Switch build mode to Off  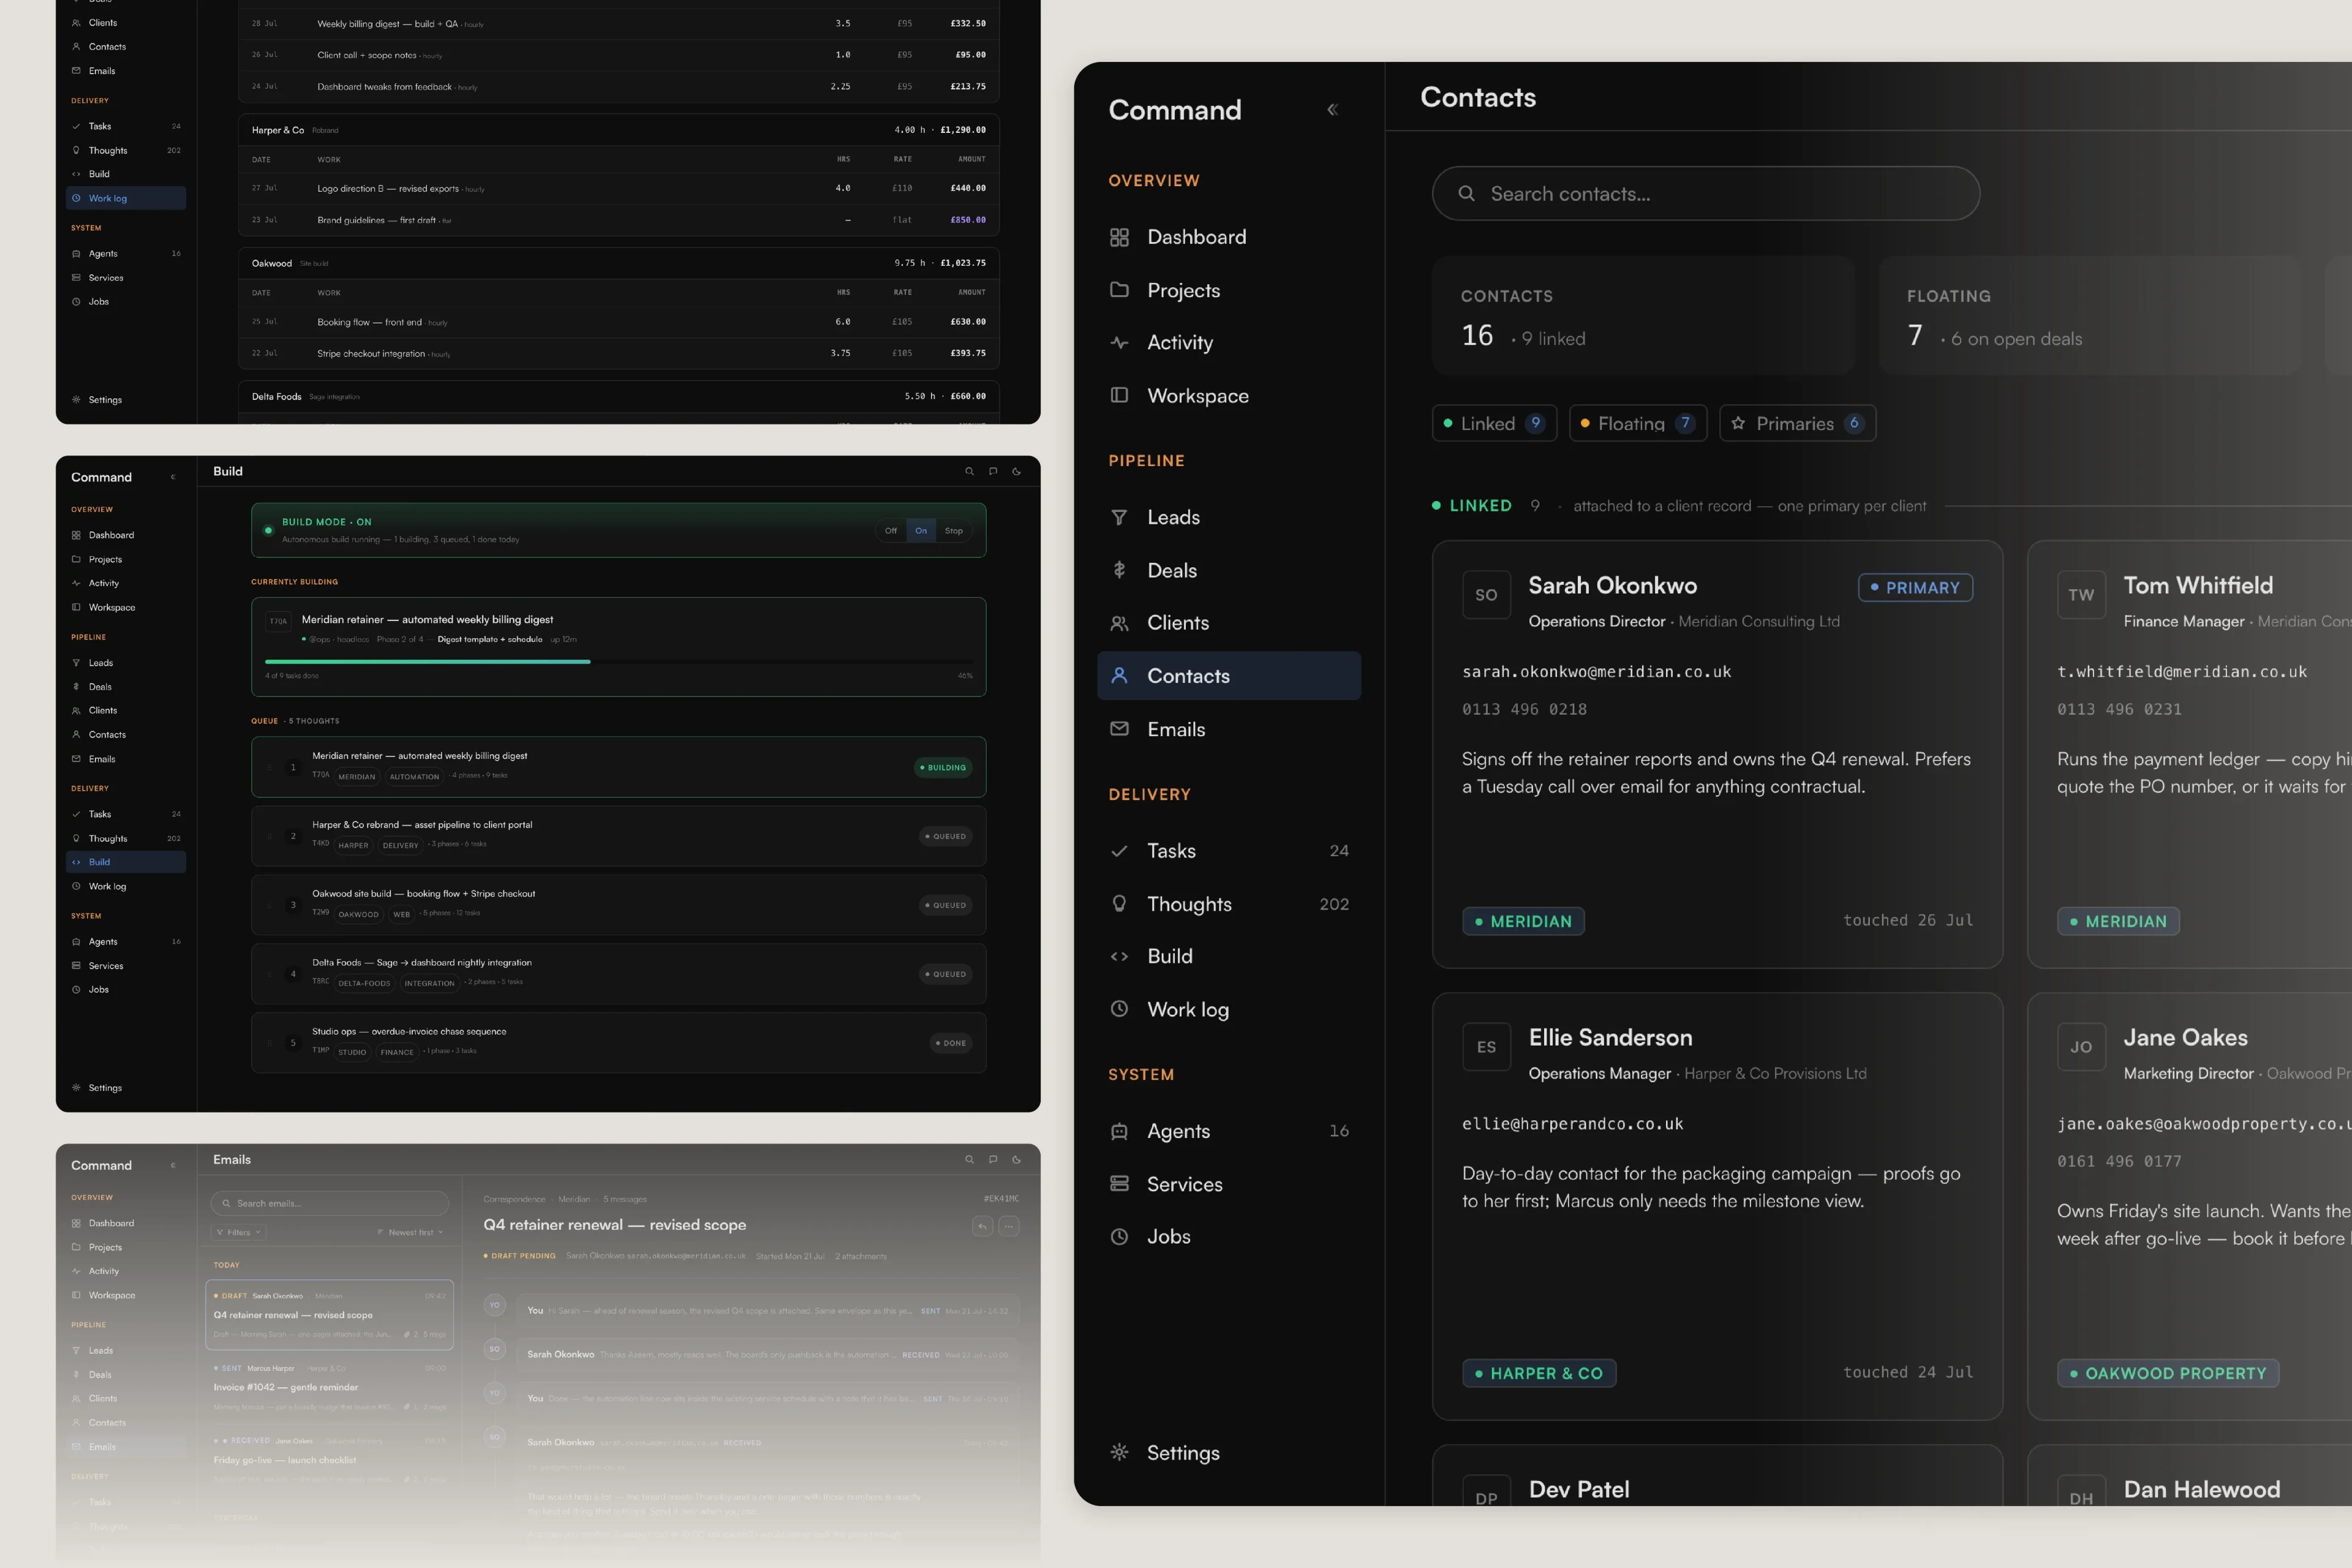click(891, 531)
